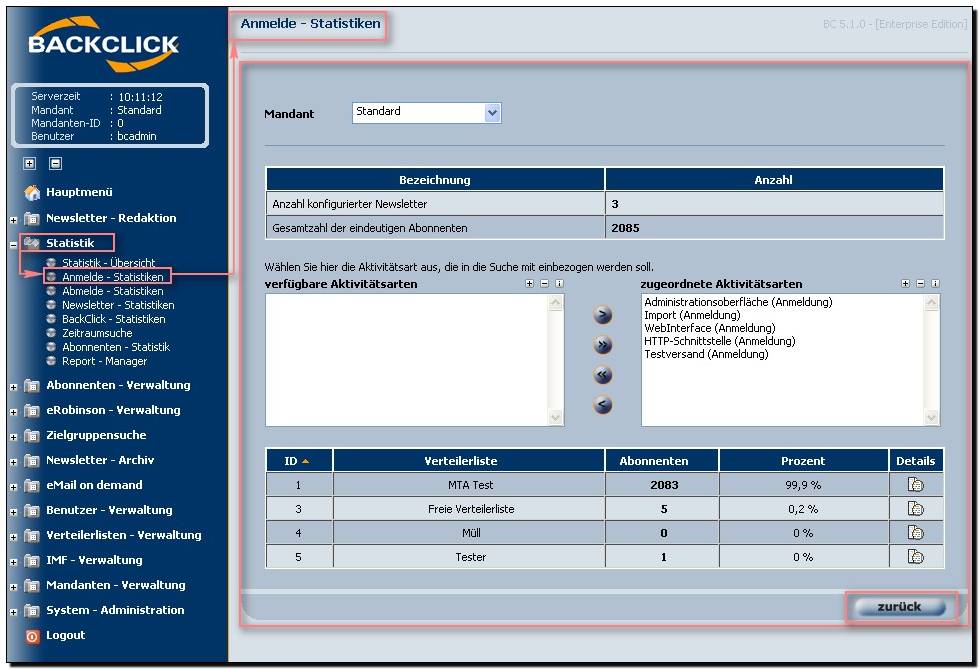Collapse the Statistik tree section
Viewport: 980px width, 670px height.
[x=13, y=245]
